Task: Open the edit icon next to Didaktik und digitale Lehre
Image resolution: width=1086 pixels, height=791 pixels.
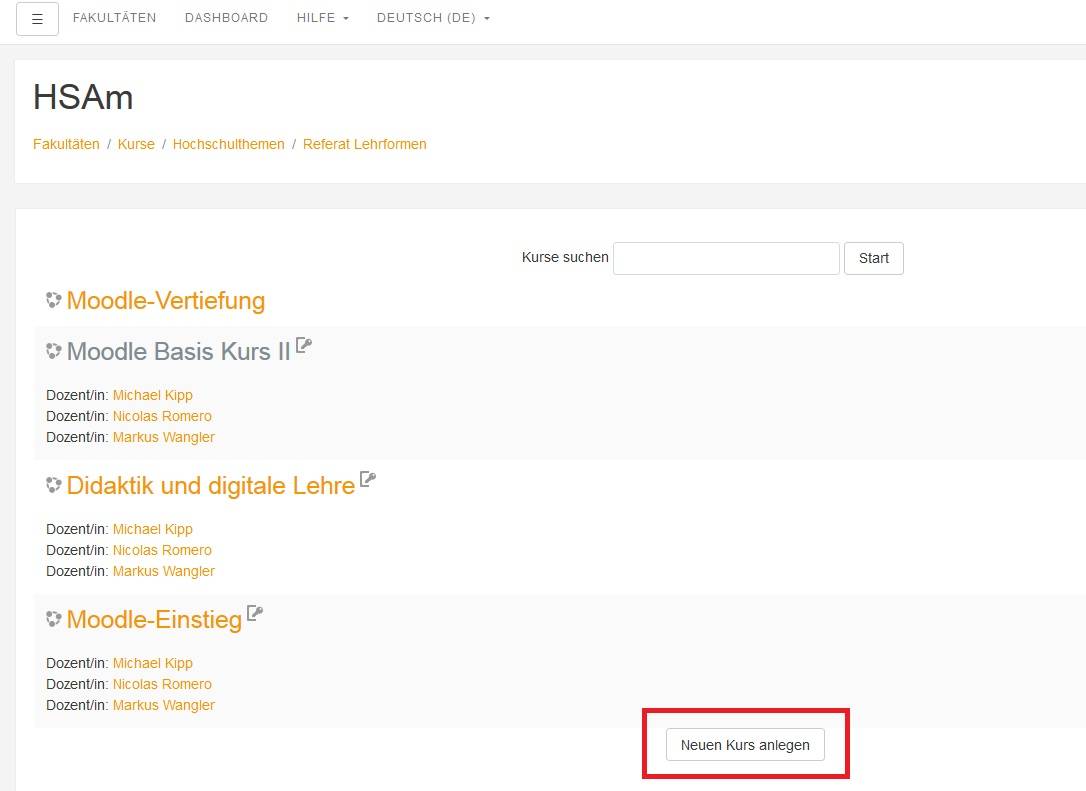Action: (x=367, y=478)
